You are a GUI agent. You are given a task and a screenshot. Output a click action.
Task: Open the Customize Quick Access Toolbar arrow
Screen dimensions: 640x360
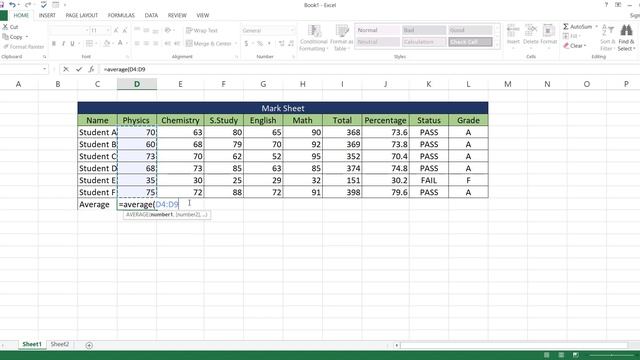(65, 5)
